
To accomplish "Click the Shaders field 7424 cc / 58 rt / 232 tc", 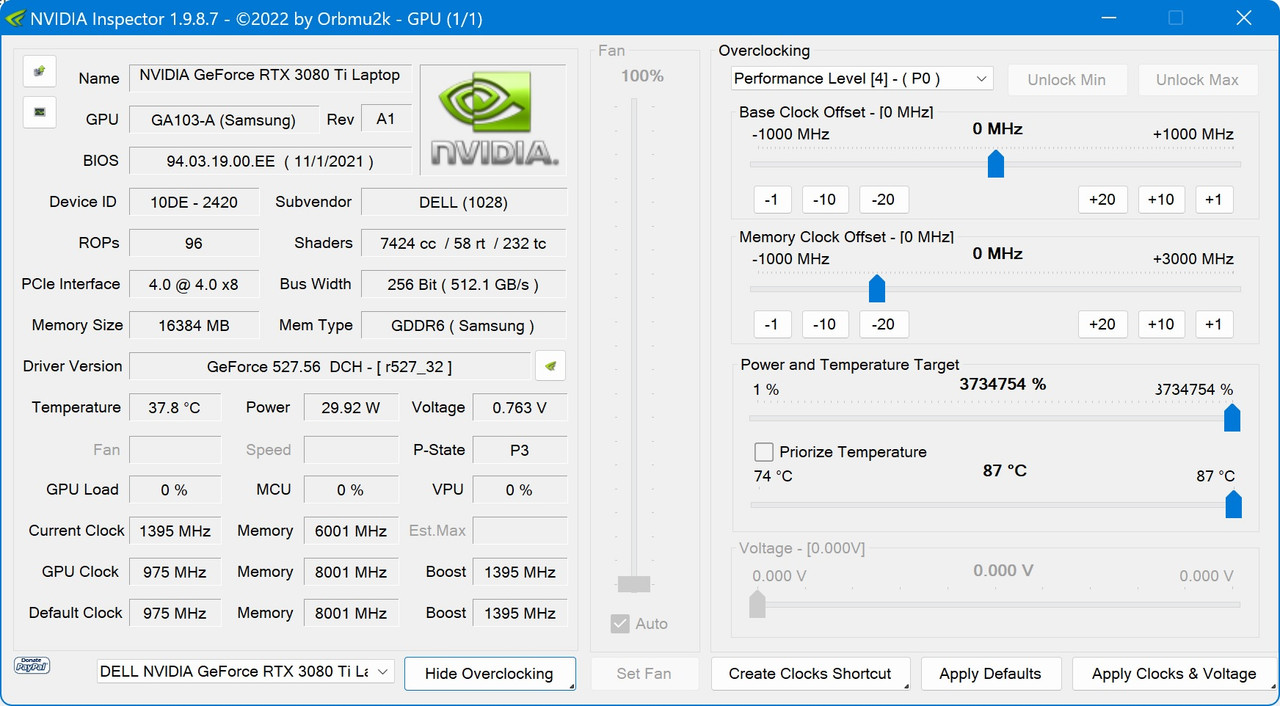I will tap(464, 243).
